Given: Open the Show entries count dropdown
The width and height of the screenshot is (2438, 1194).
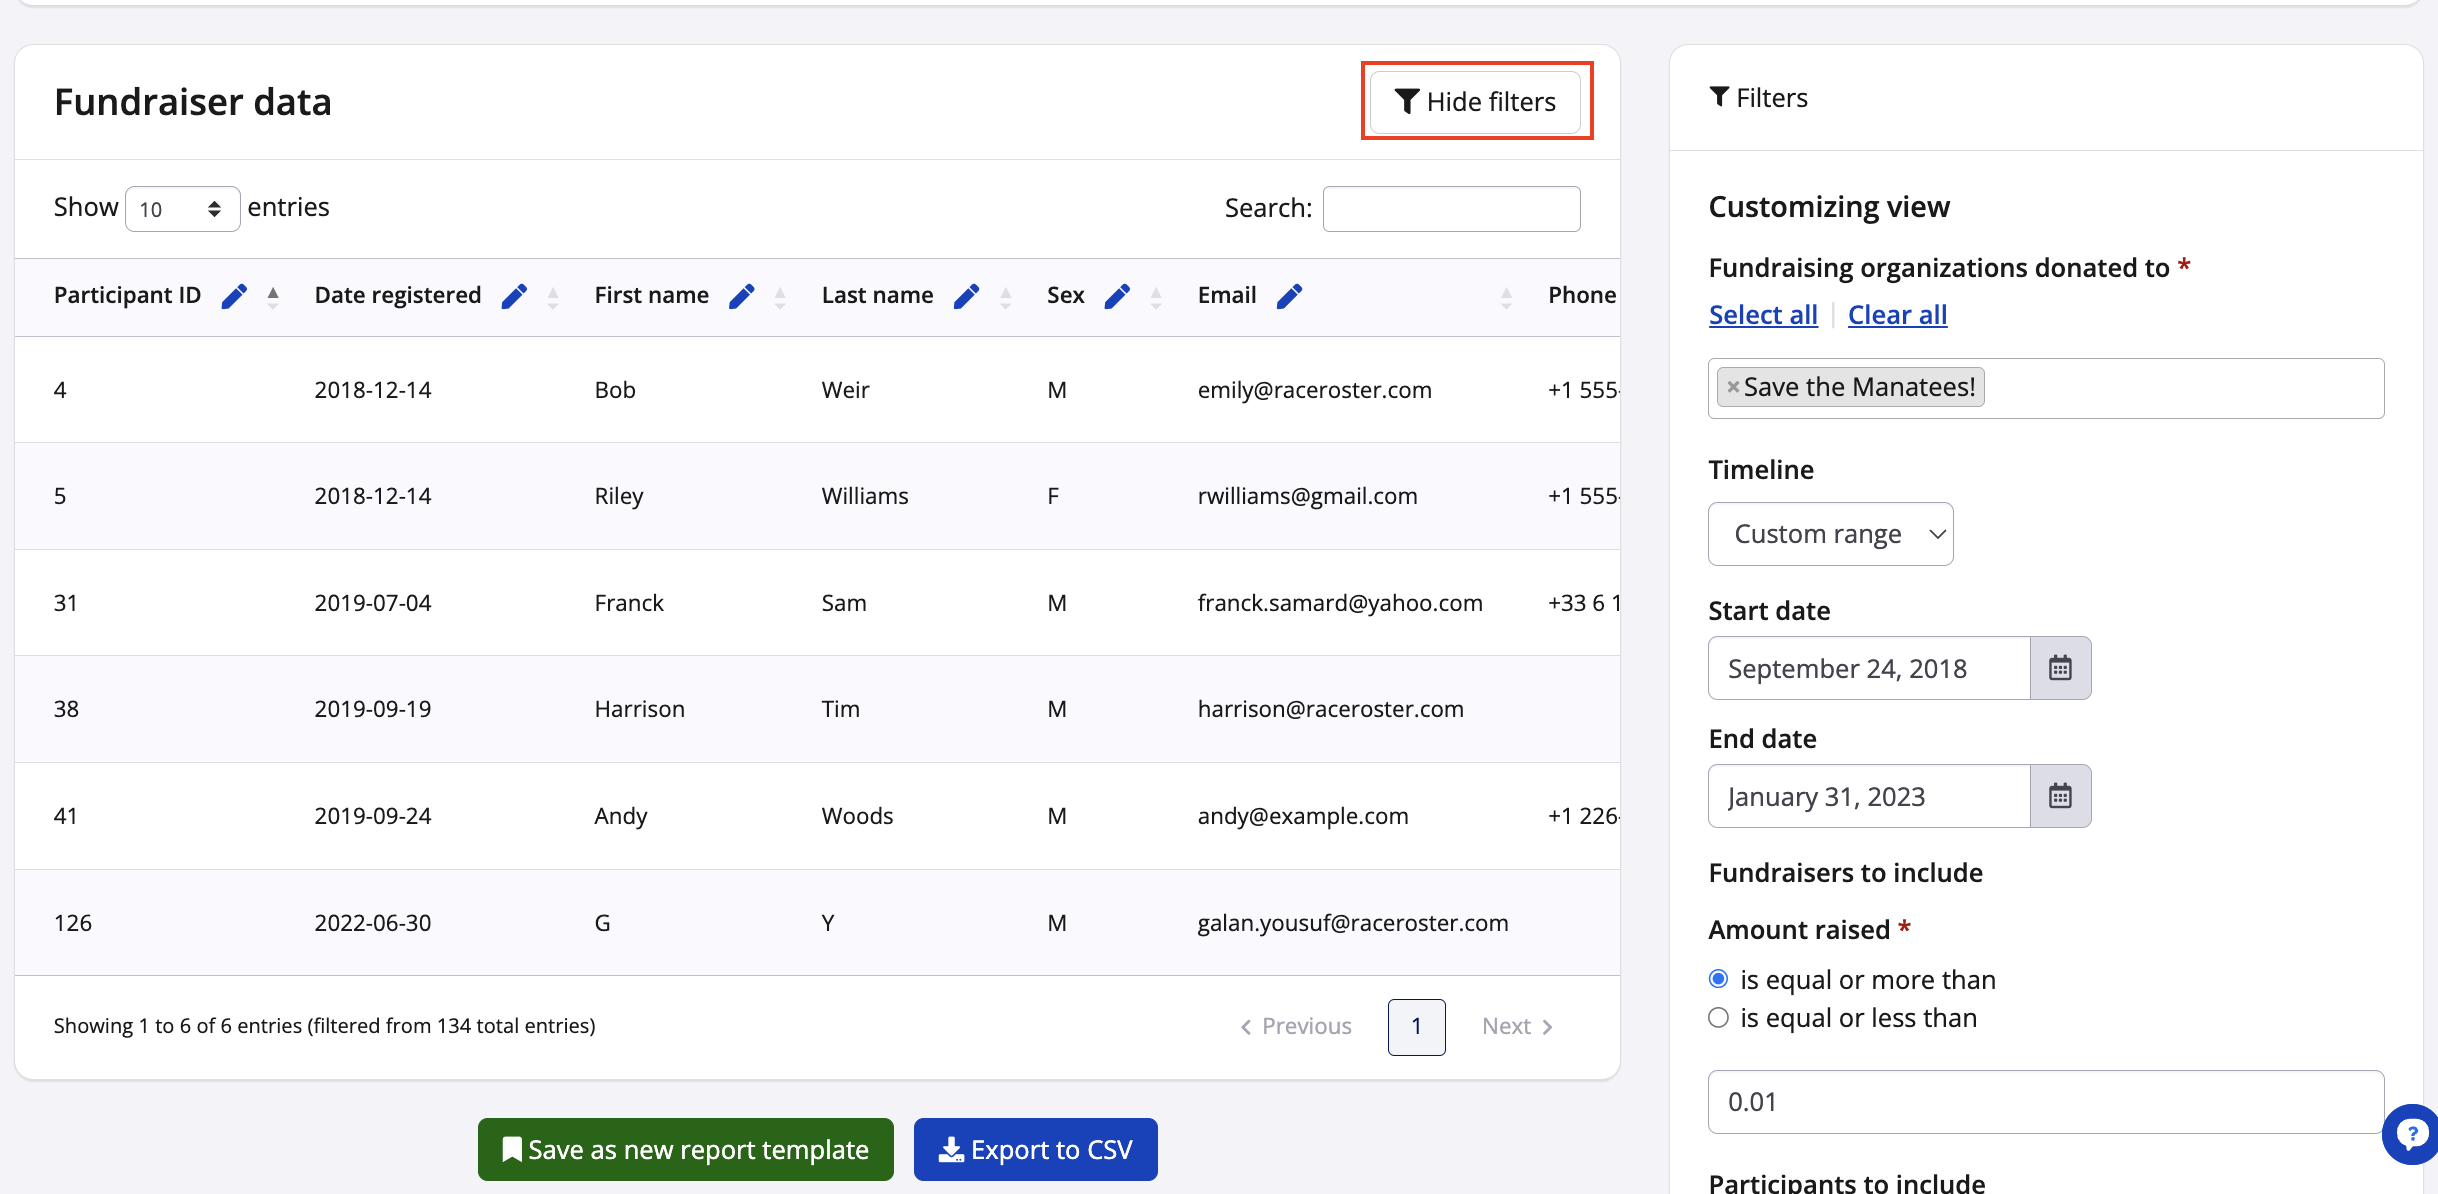Looking at the screenshot, I should pyautogui.click(x=182, y=209).
